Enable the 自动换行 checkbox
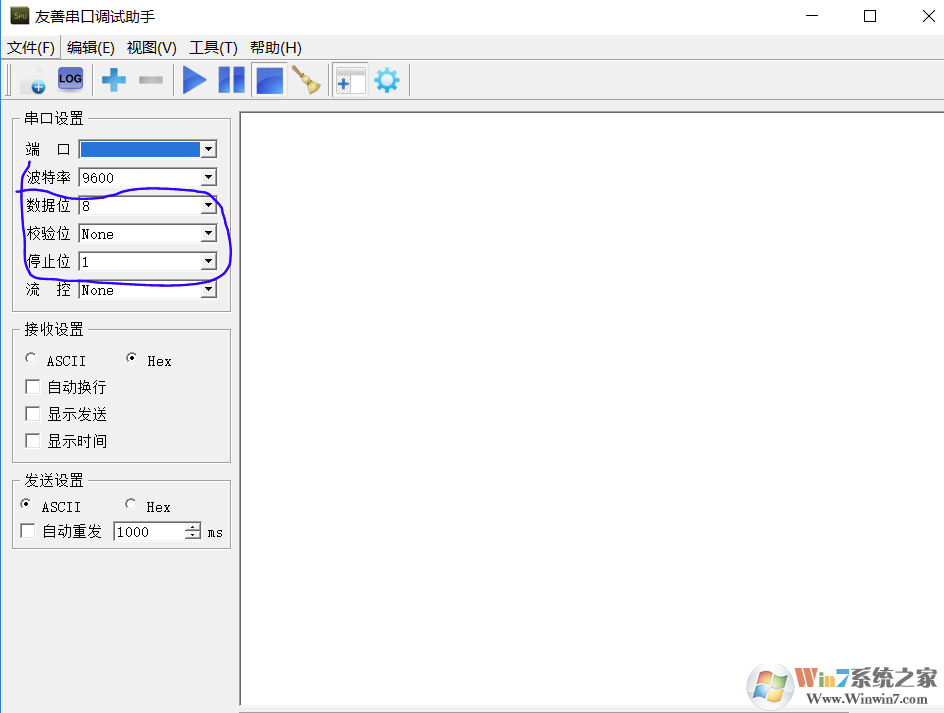The height and width of the screenshot is (713, 944). point(33,387)
